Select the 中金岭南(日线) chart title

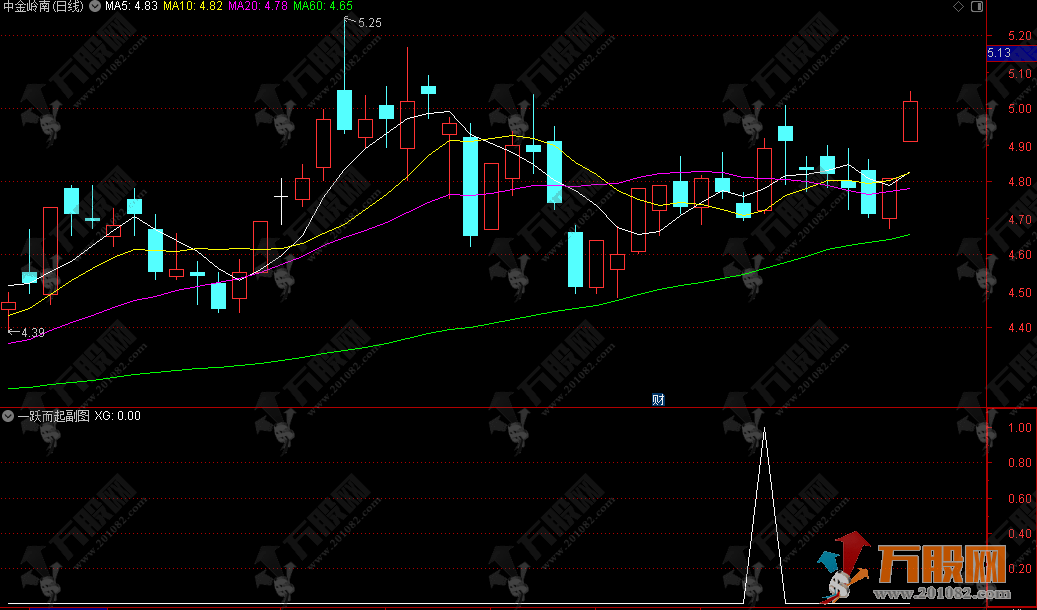[44, 7]
